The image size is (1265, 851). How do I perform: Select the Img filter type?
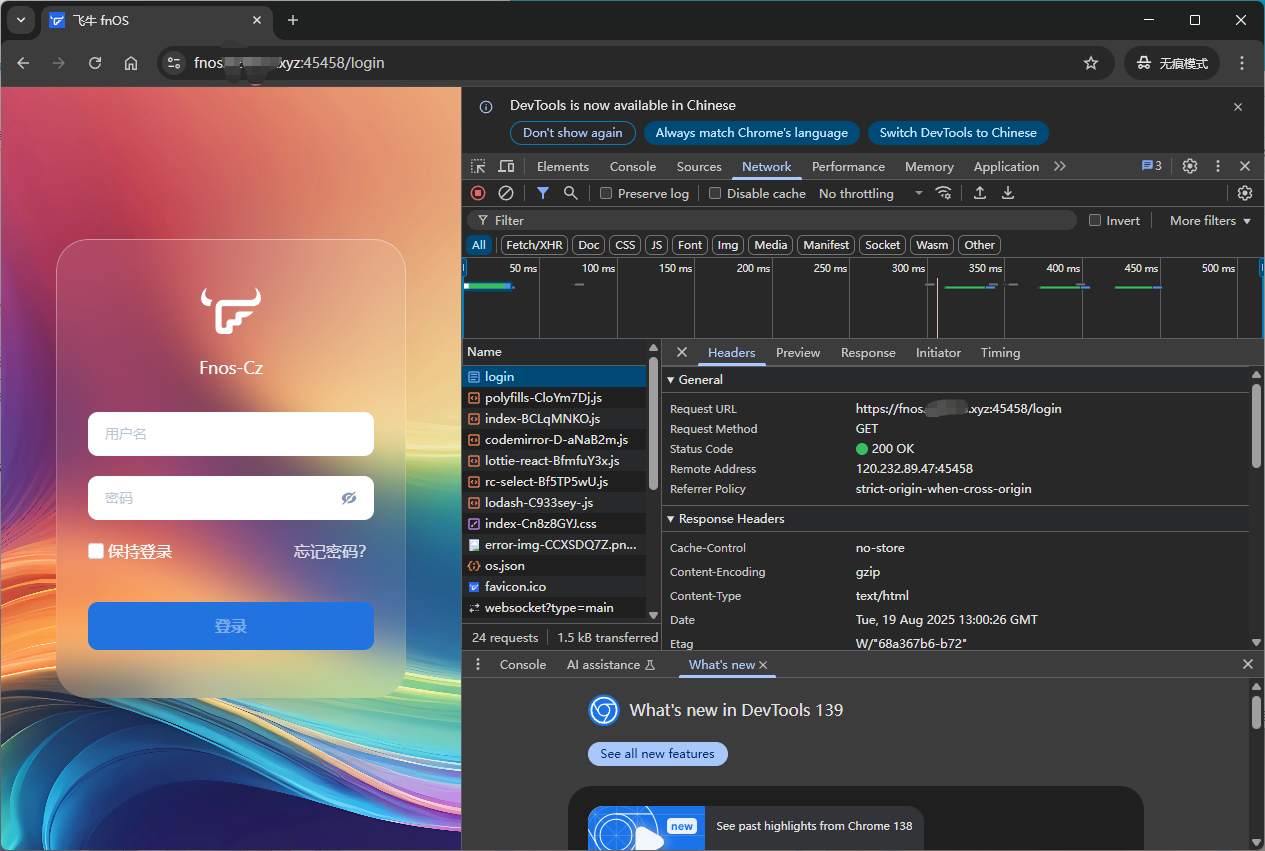728,245
